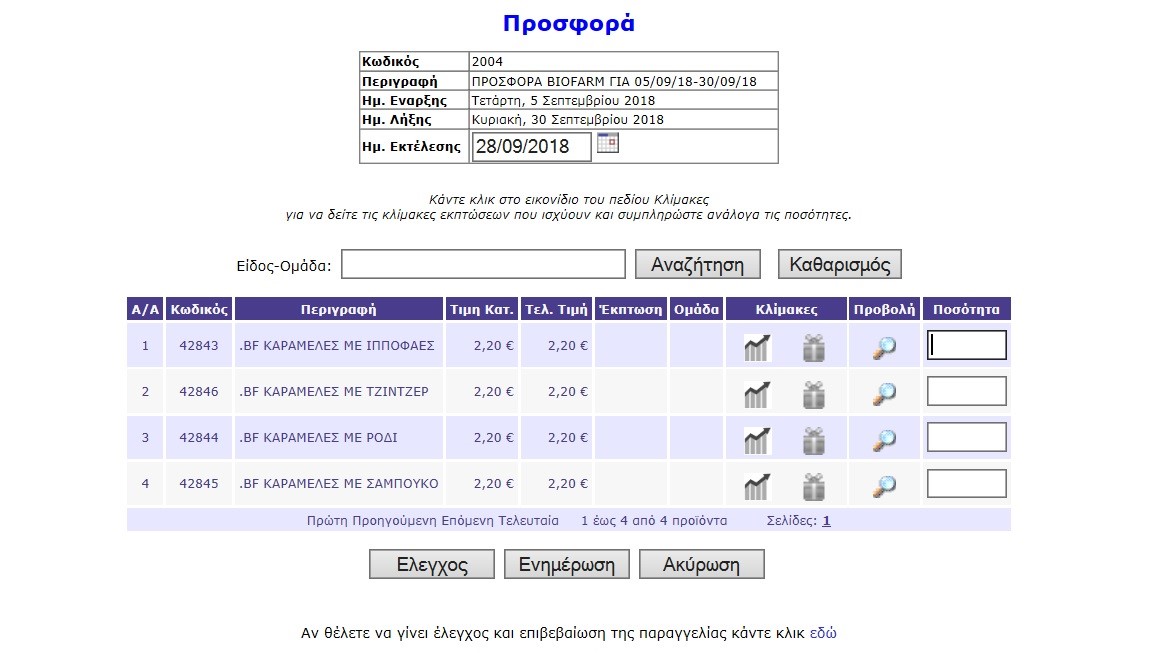
Task: Click the Ελεγχος button
Action: pyautogui.click(x=432, y=564)
